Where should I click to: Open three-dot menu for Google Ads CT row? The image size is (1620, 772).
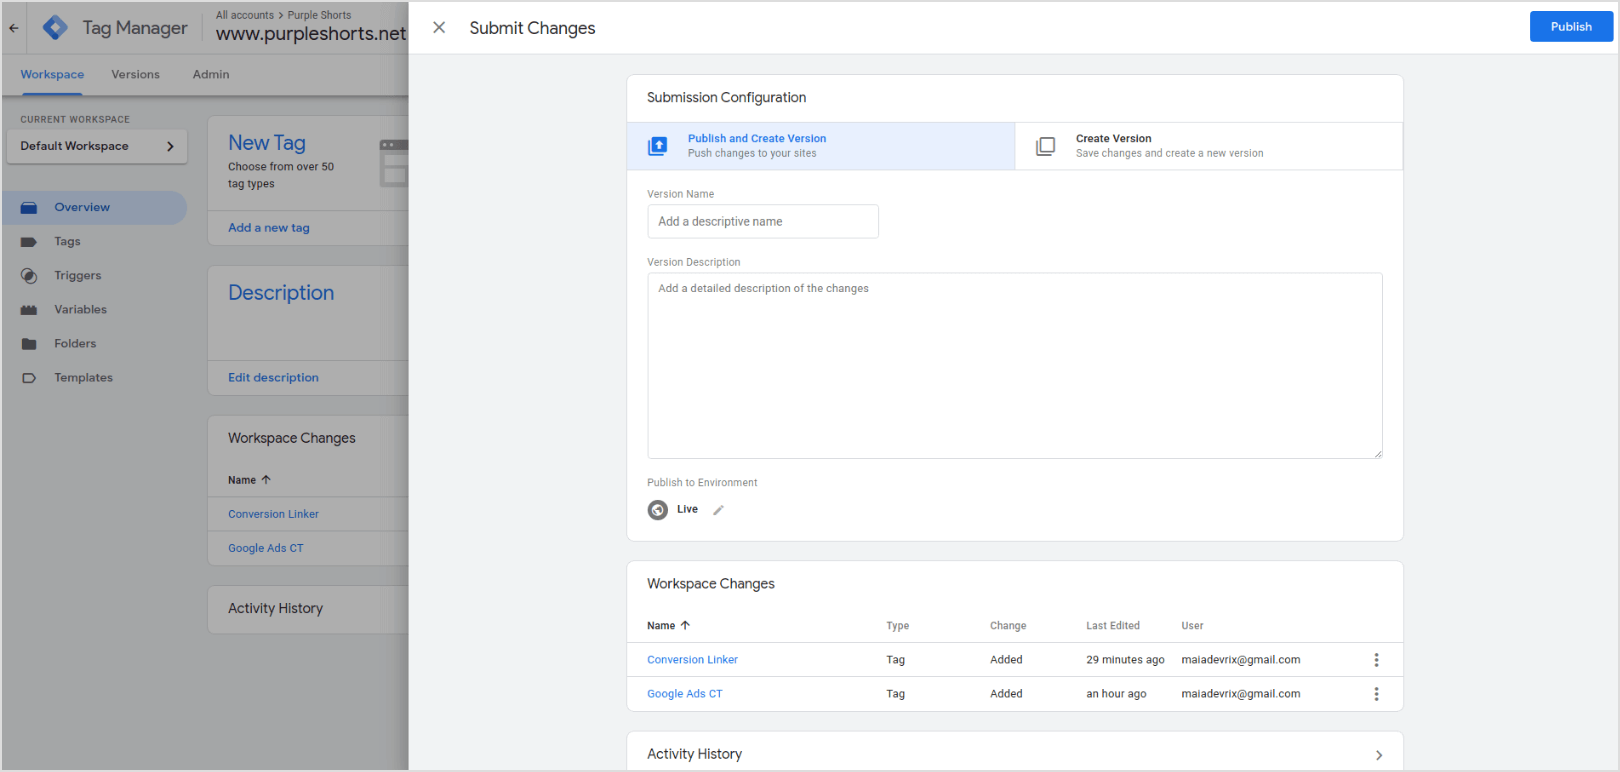[x=1376, y=694]
